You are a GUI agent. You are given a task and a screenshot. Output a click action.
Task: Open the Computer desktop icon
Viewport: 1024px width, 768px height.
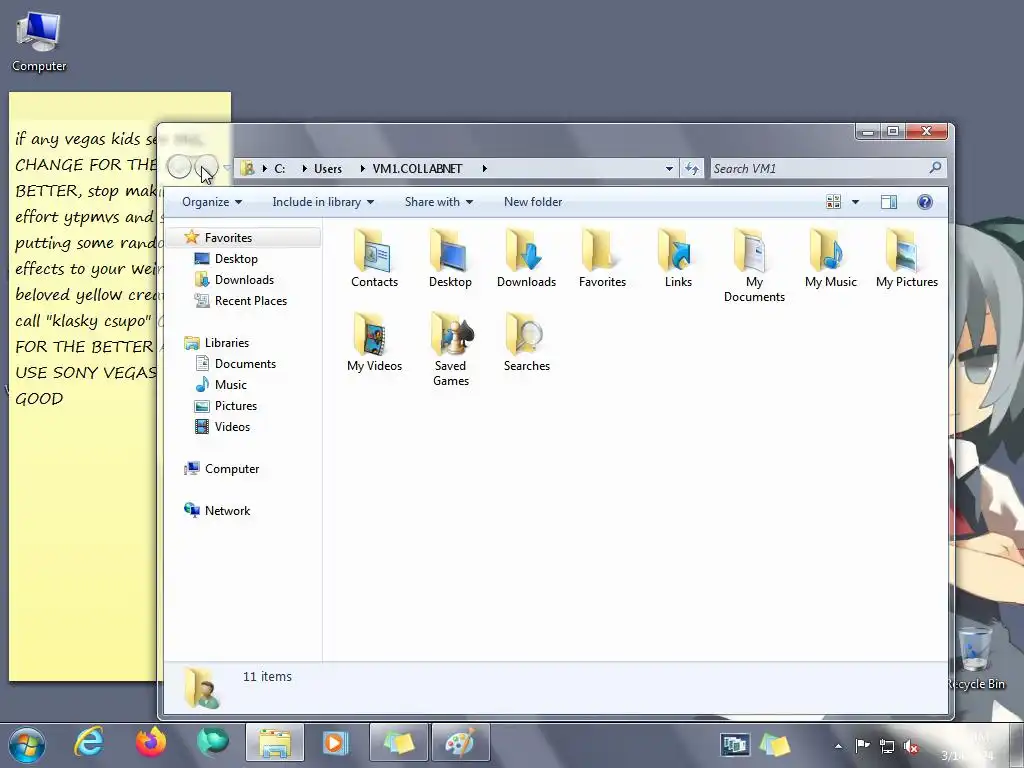(x=39, y=42)
